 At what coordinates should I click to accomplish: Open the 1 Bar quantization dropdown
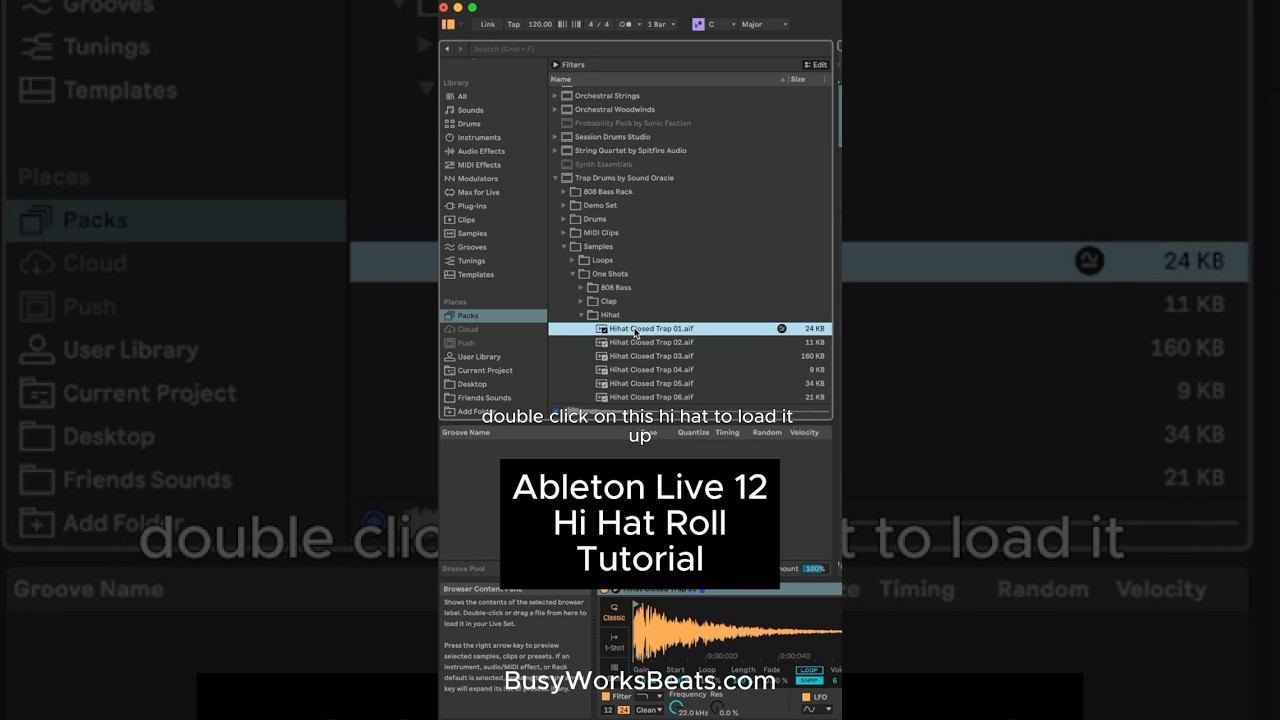pyautogui.click(x=661, y=24)
